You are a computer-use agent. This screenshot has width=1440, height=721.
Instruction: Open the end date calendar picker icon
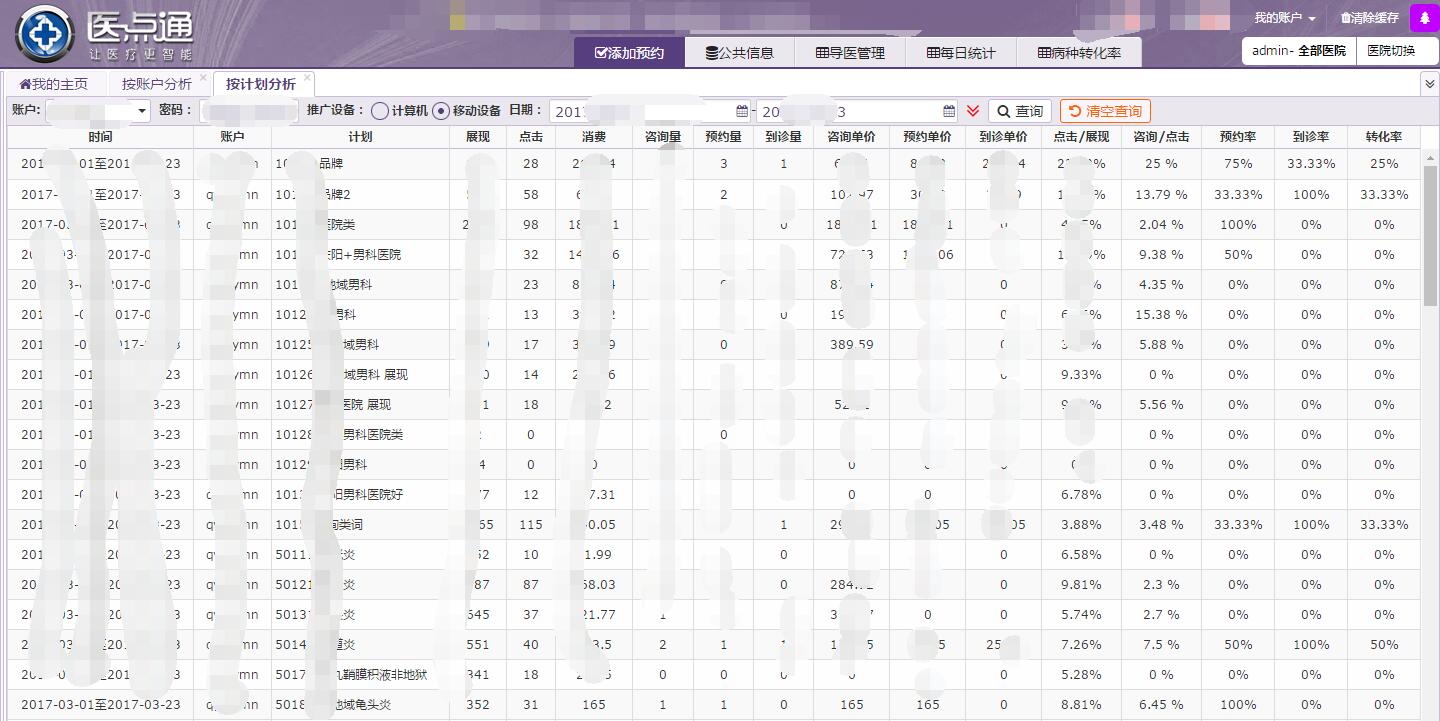coord(949,111)
